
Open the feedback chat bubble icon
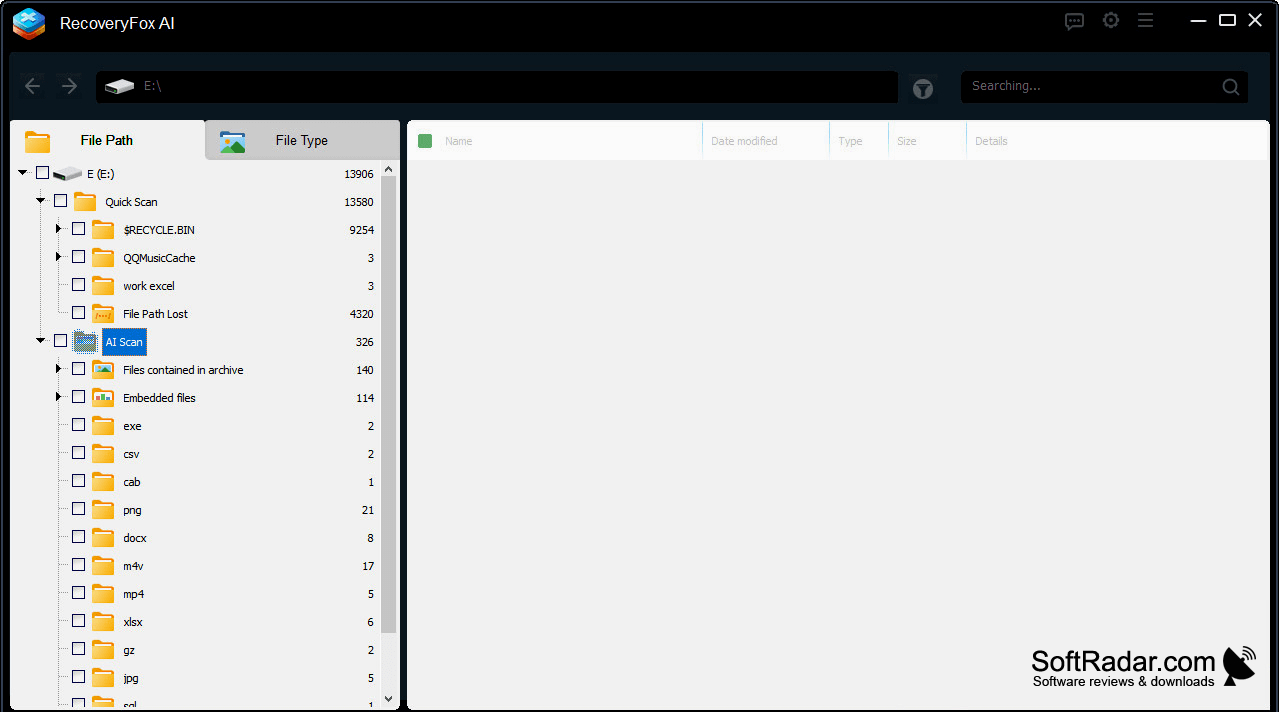coord(1074,21)
